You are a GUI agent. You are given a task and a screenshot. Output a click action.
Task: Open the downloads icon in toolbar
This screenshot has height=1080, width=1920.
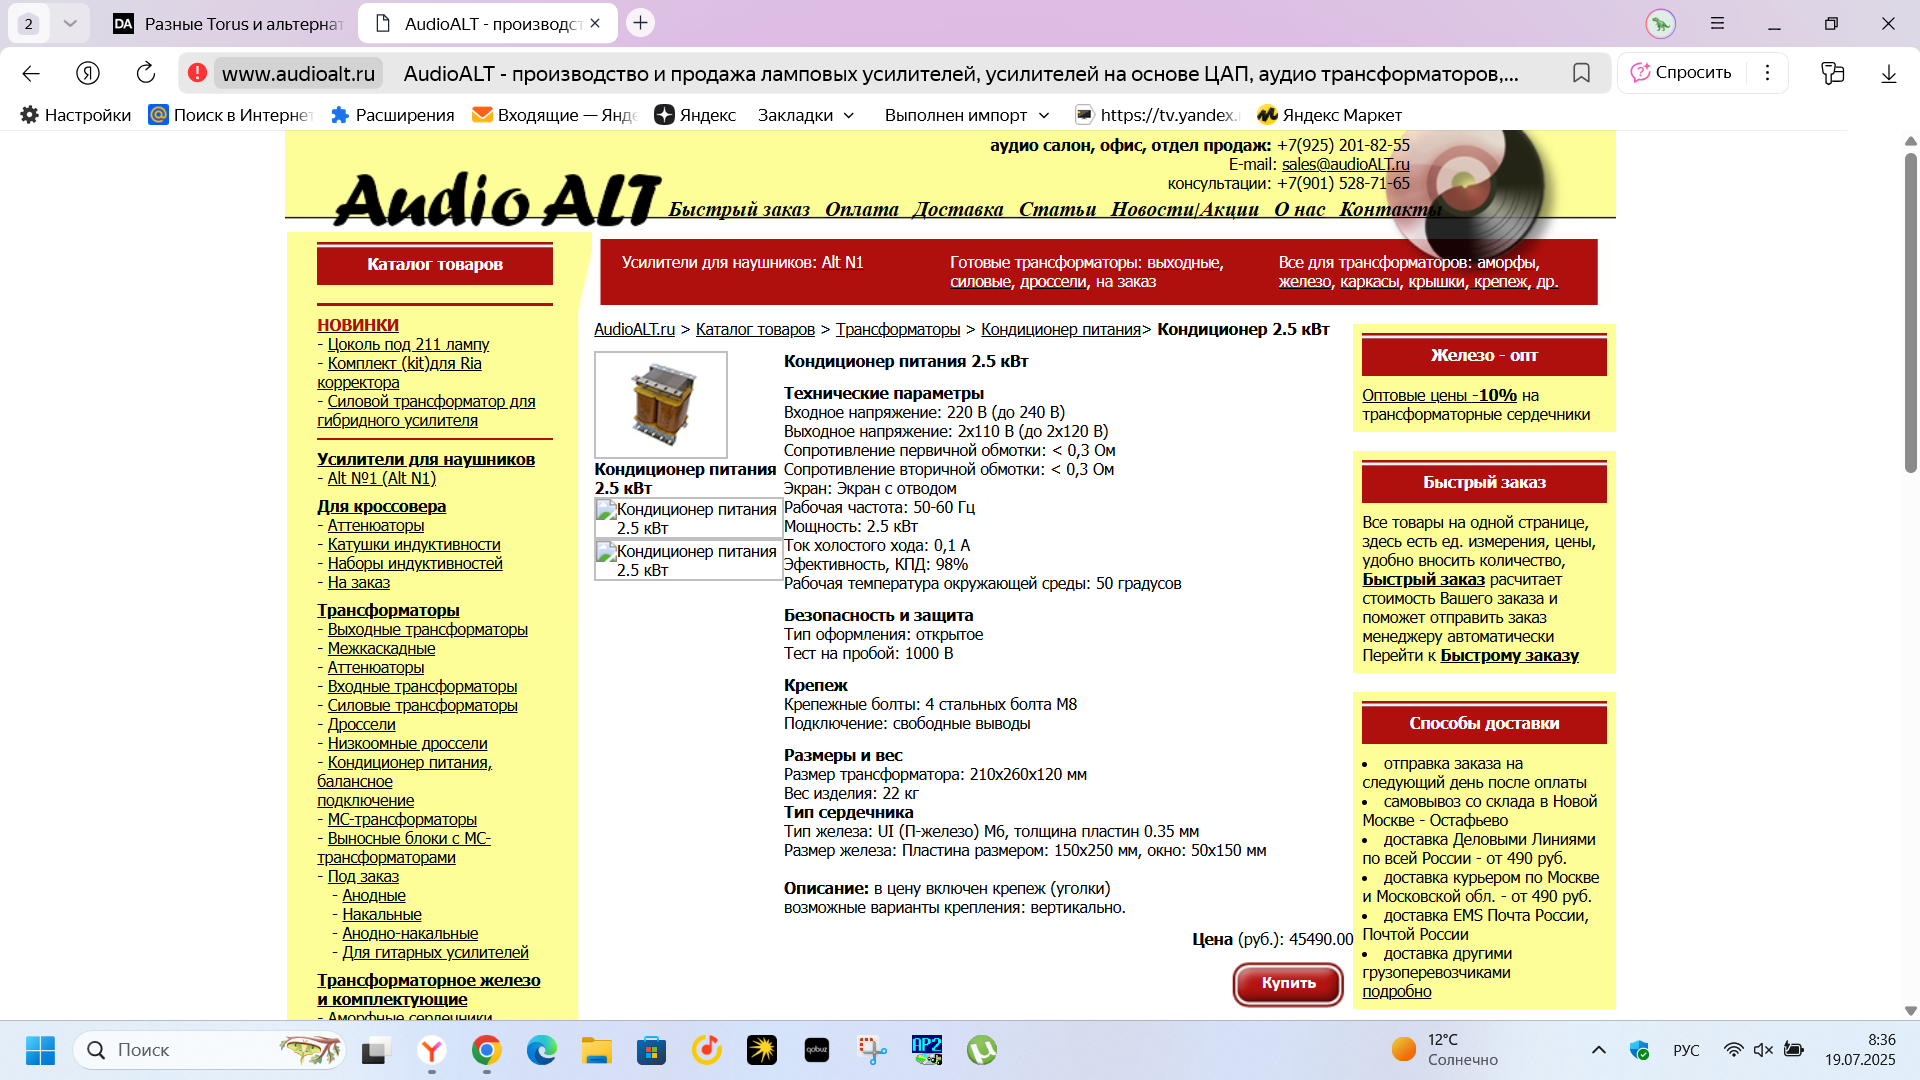(1888, 73)
